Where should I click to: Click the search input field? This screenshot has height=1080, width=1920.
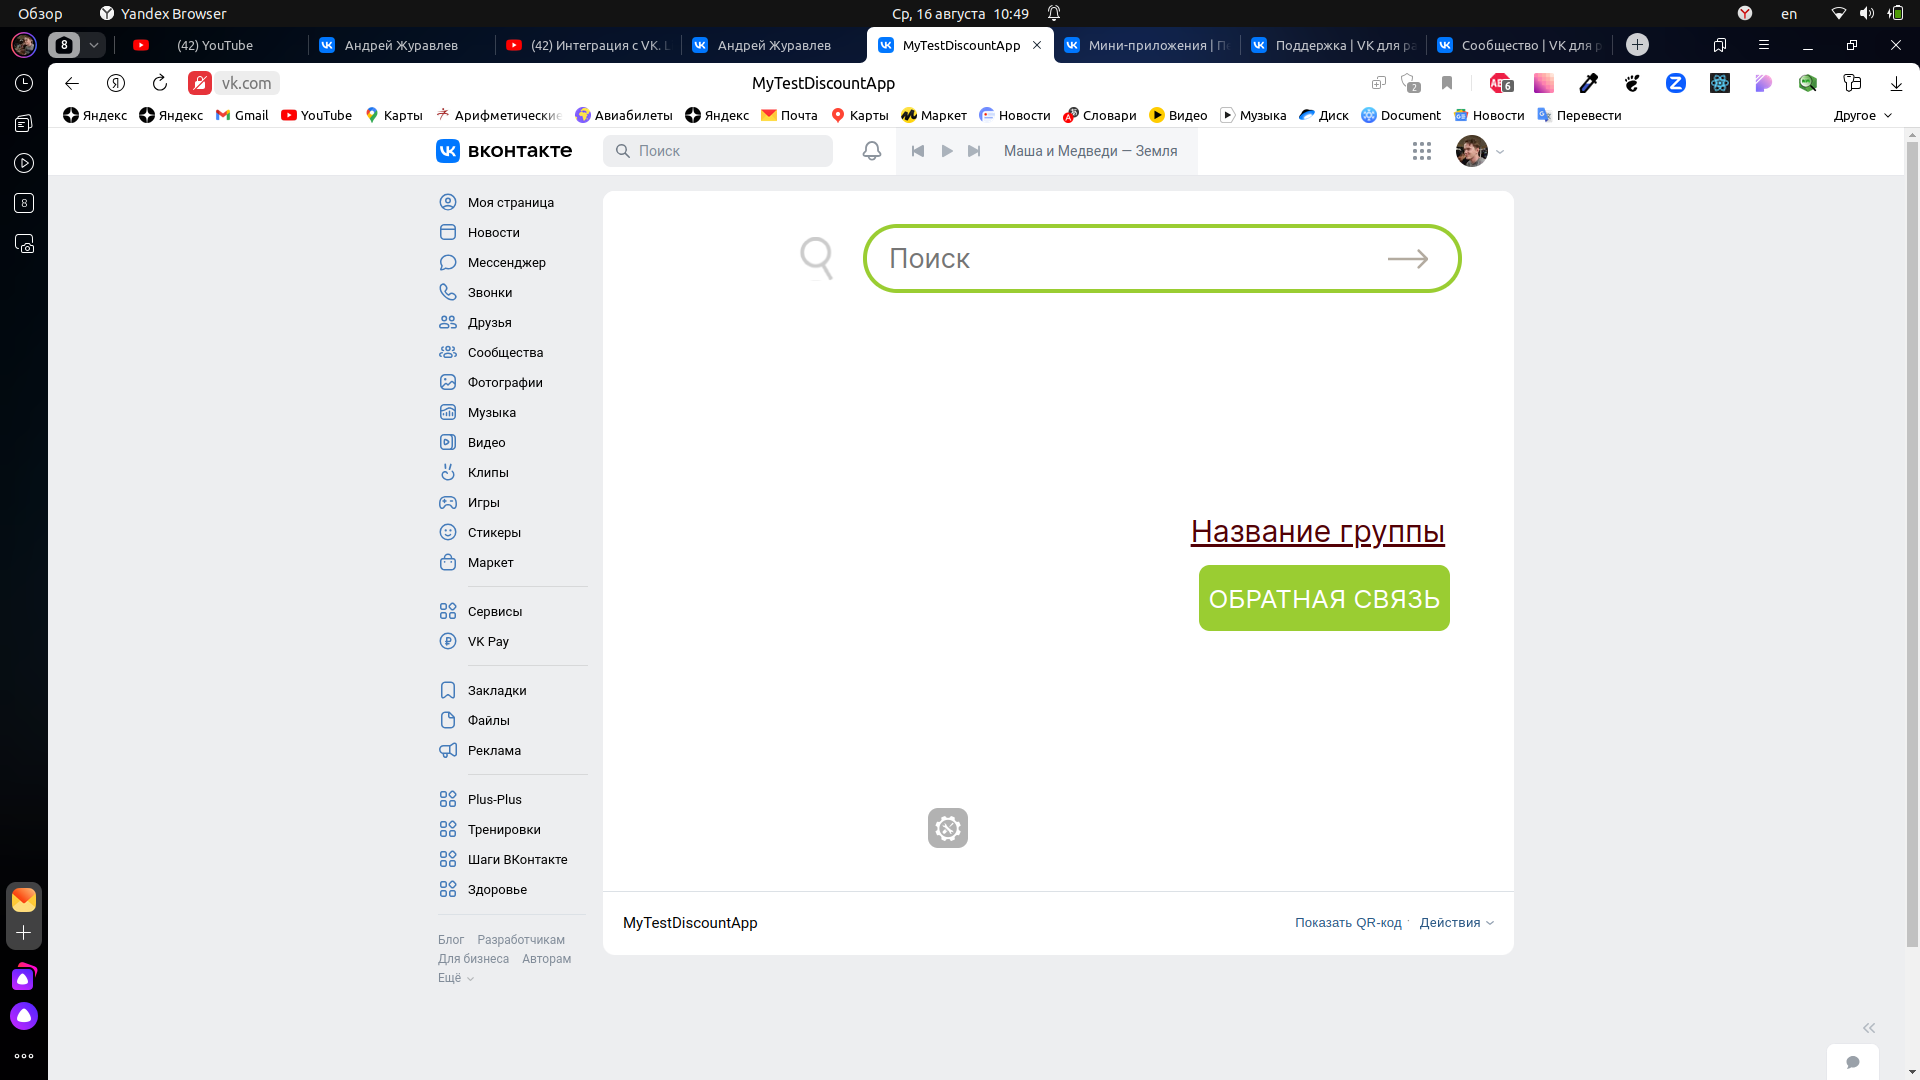click(1162, 257)
